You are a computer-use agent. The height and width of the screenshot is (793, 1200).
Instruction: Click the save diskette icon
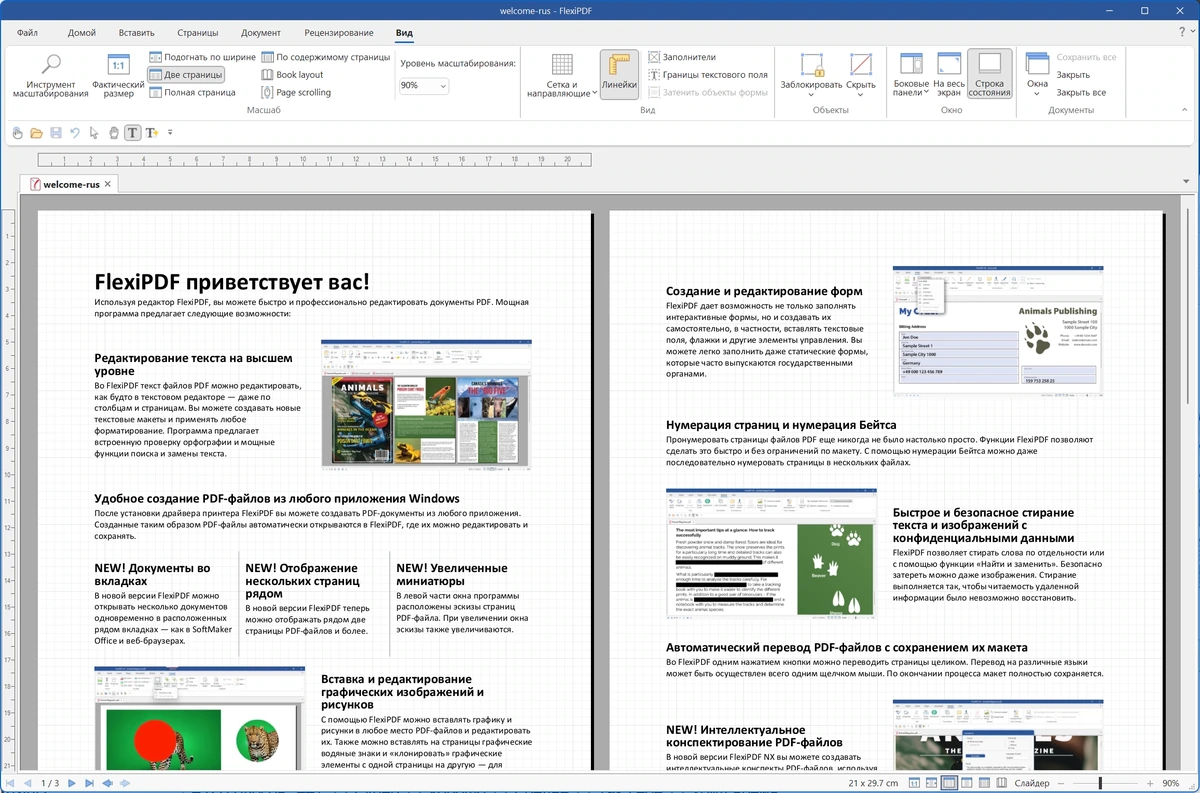[x=56, y=132]
